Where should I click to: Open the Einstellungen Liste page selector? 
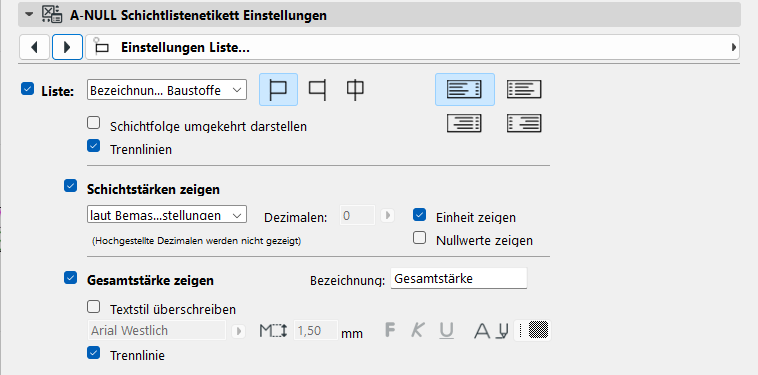(x=412, y=47)
